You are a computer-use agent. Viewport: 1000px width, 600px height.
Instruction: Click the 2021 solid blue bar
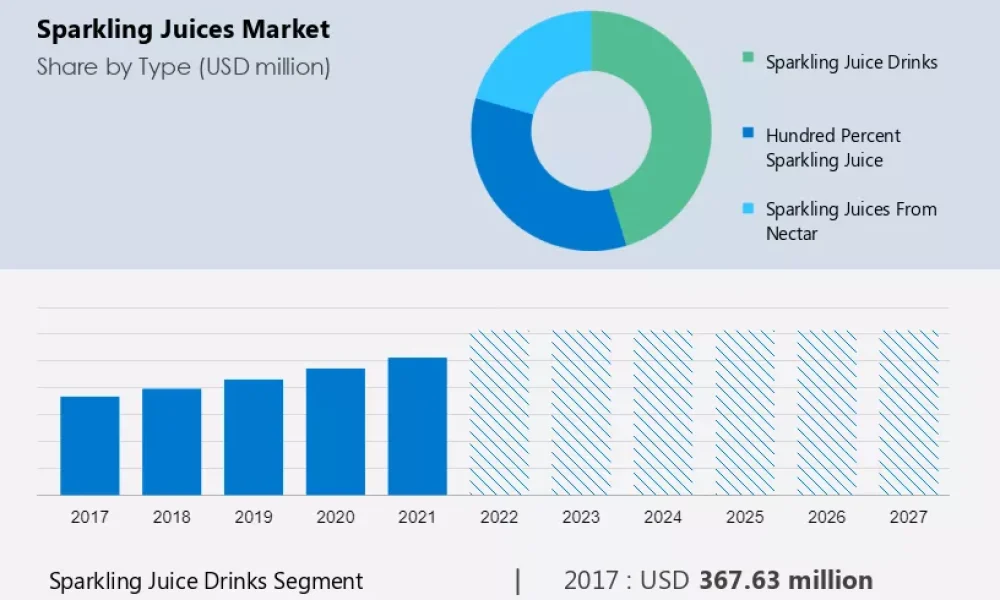[417, 426]
